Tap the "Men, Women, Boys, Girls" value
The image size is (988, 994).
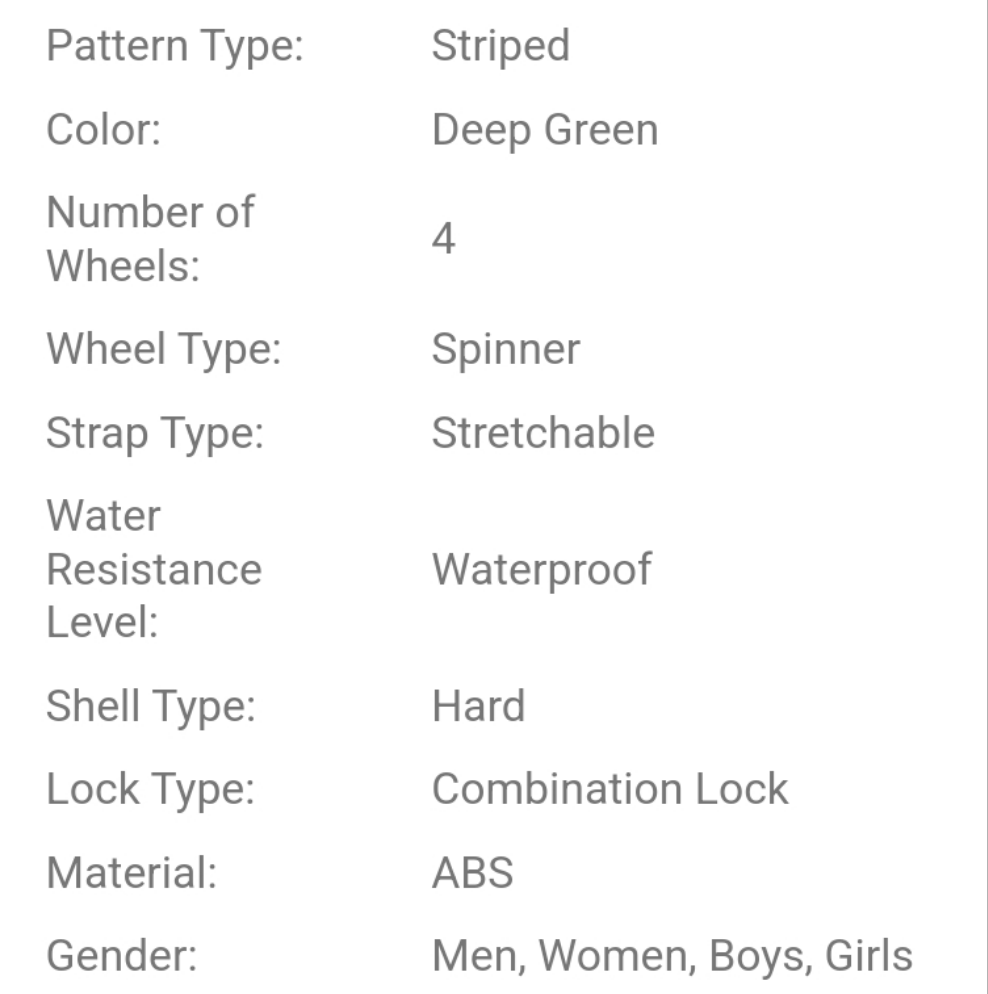coord(672,956)
